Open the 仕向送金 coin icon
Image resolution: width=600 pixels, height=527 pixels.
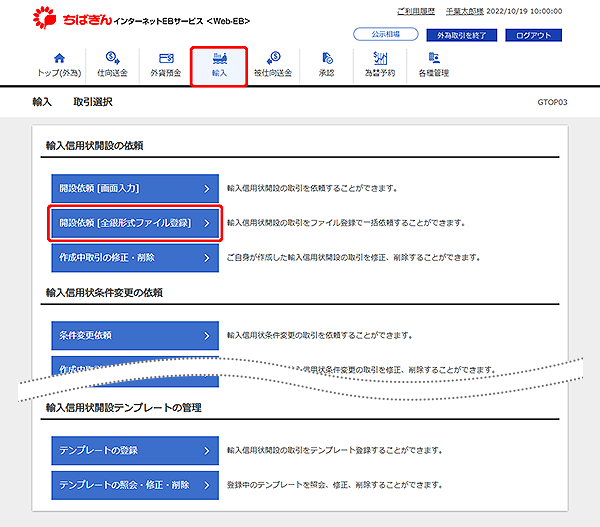[x=112, y=58]
